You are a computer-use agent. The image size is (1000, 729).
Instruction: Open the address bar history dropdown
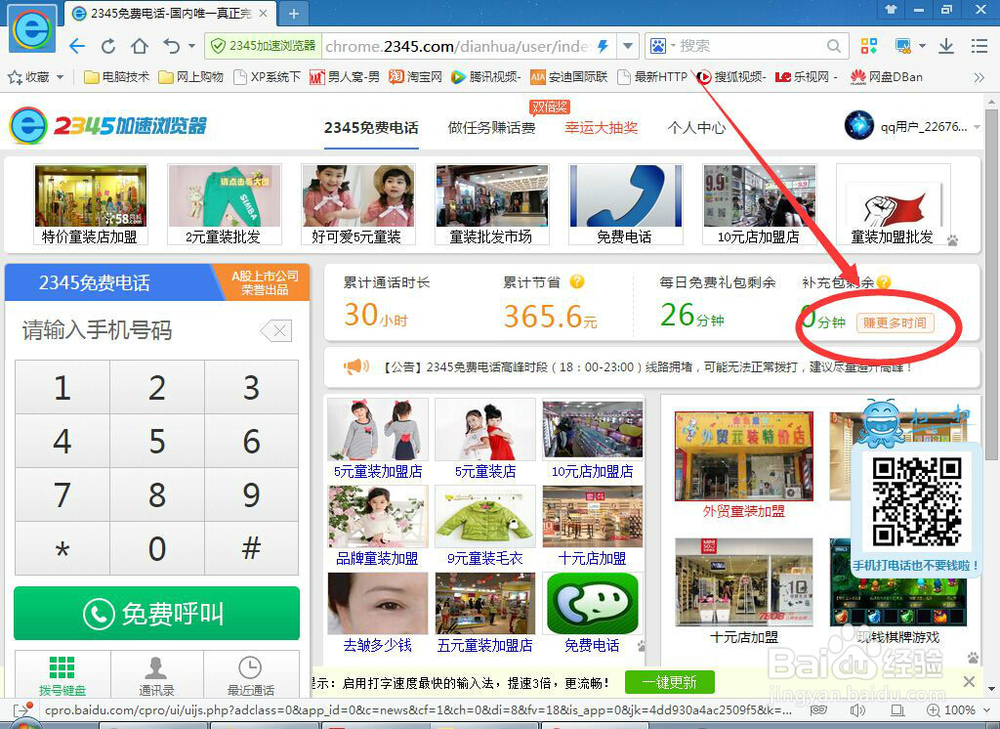click(x=628, y=46)
